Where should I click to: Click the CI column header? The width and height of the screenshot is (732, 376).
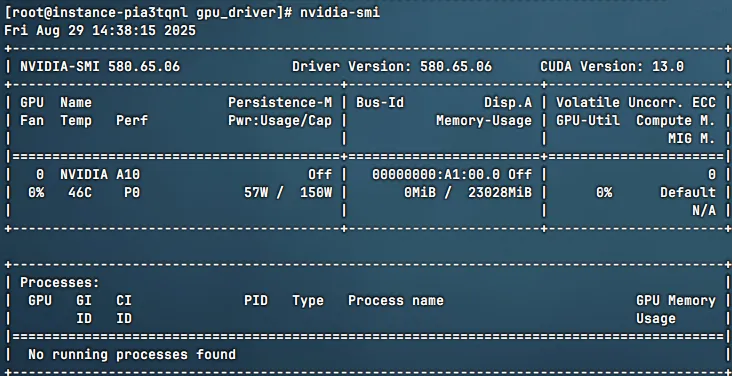[124, 301]
